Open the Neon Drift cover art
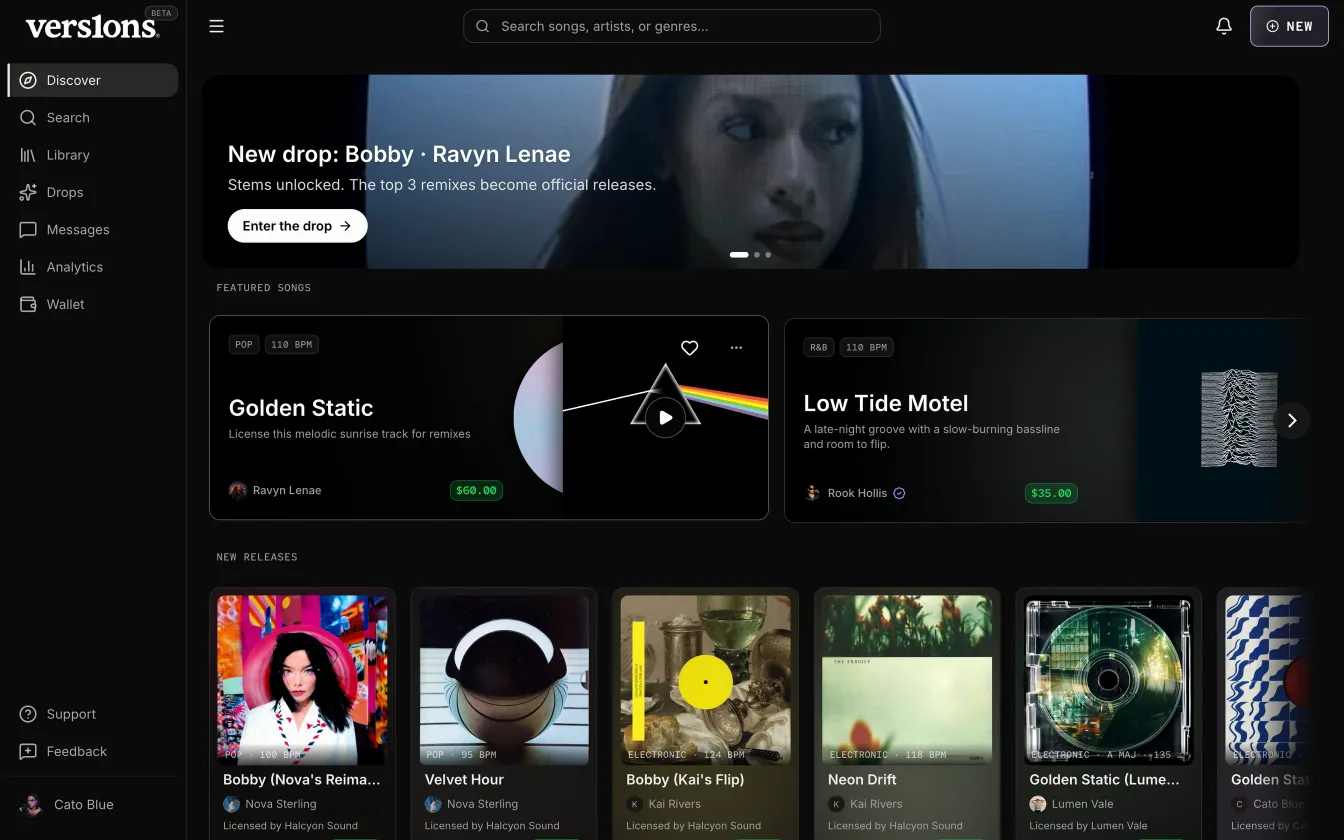This screenshot has width=1344, height=840. tap(907, 680)
